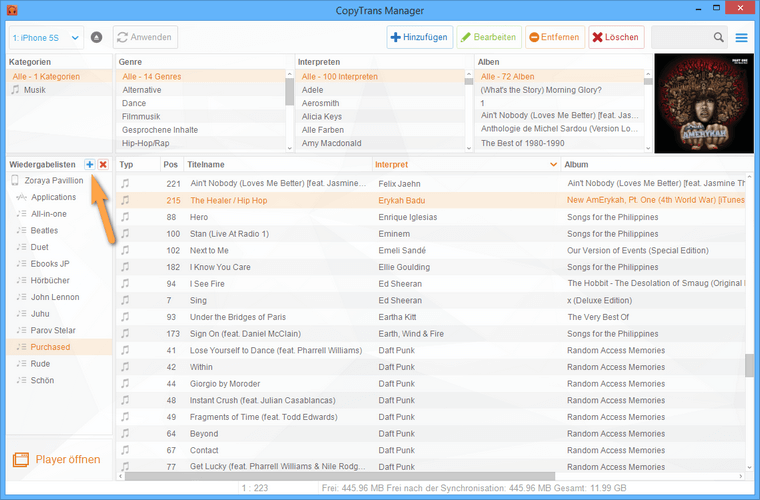760x500 pixels.
Task: Select interpreter Amy Macdonald
Action: 380,143
